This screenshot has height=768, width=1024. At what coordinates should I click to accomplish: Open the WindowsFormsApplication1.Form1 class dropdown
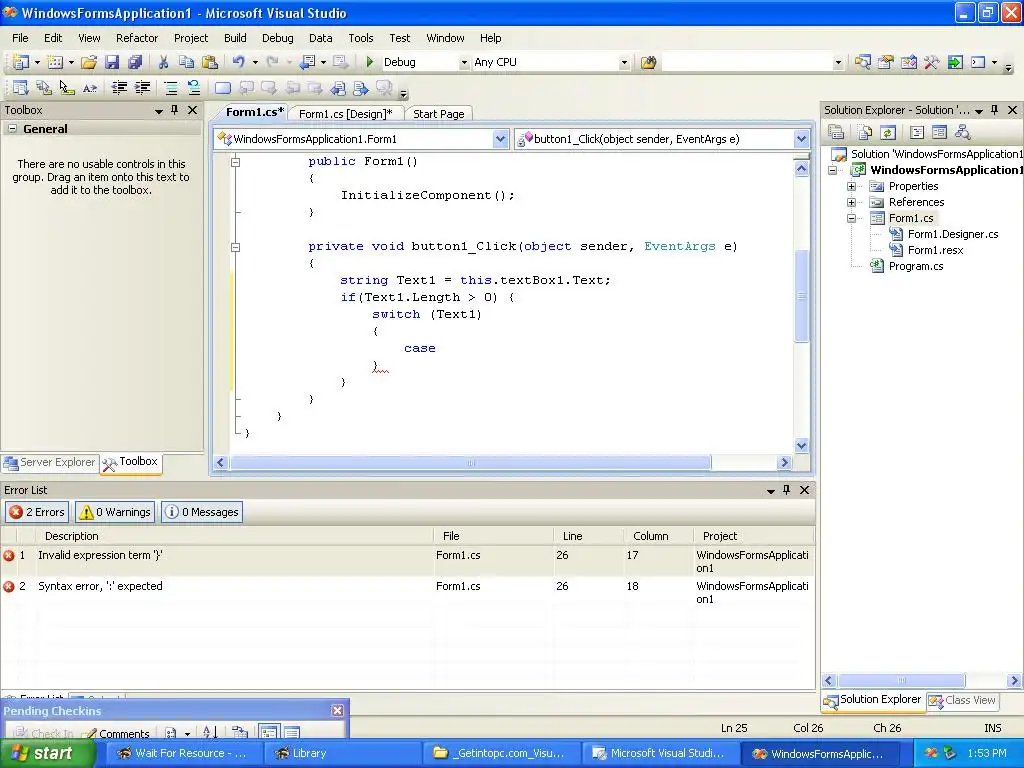pos(500,139)
